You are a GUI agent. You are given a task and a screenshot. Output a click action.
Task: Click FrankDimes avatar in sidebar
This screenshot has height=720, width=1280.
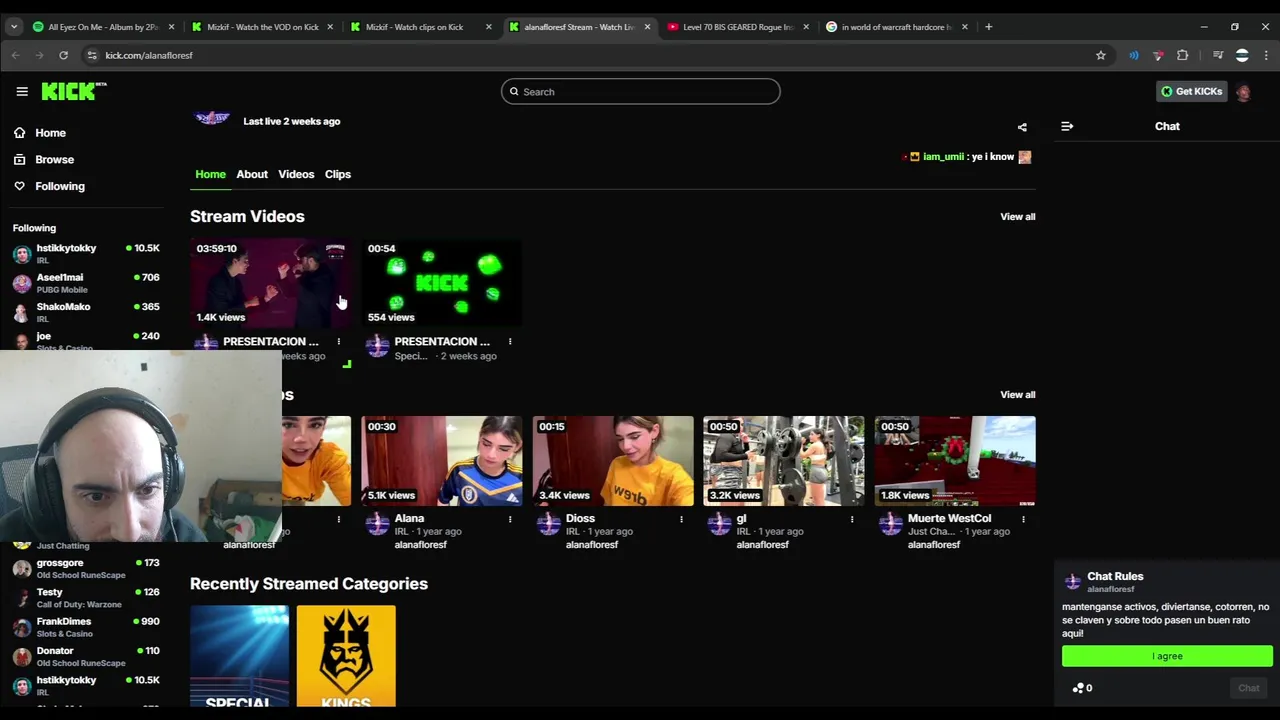[22, 627]
